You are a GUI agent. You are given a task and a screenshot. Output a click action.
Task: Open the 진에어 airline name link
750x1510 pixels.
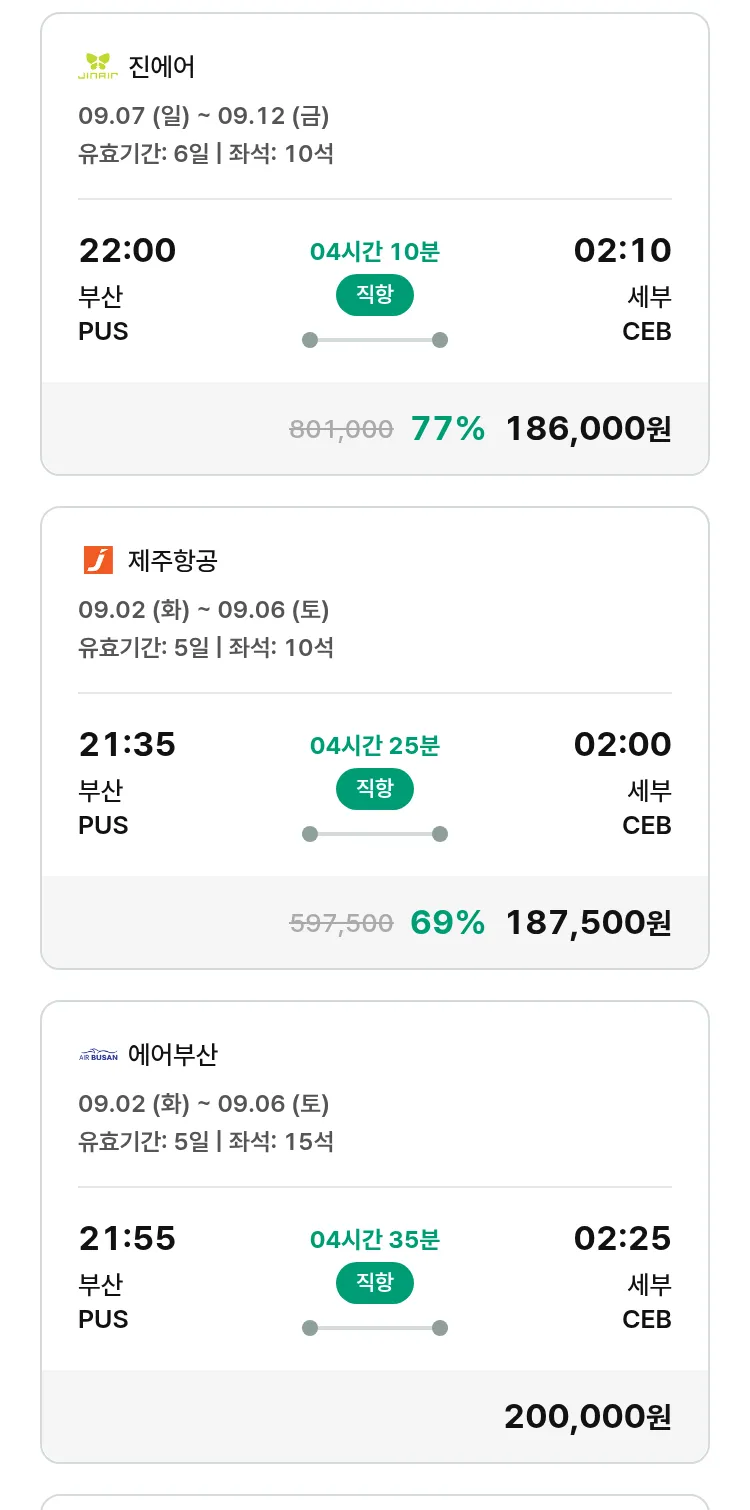coord(162,67)
